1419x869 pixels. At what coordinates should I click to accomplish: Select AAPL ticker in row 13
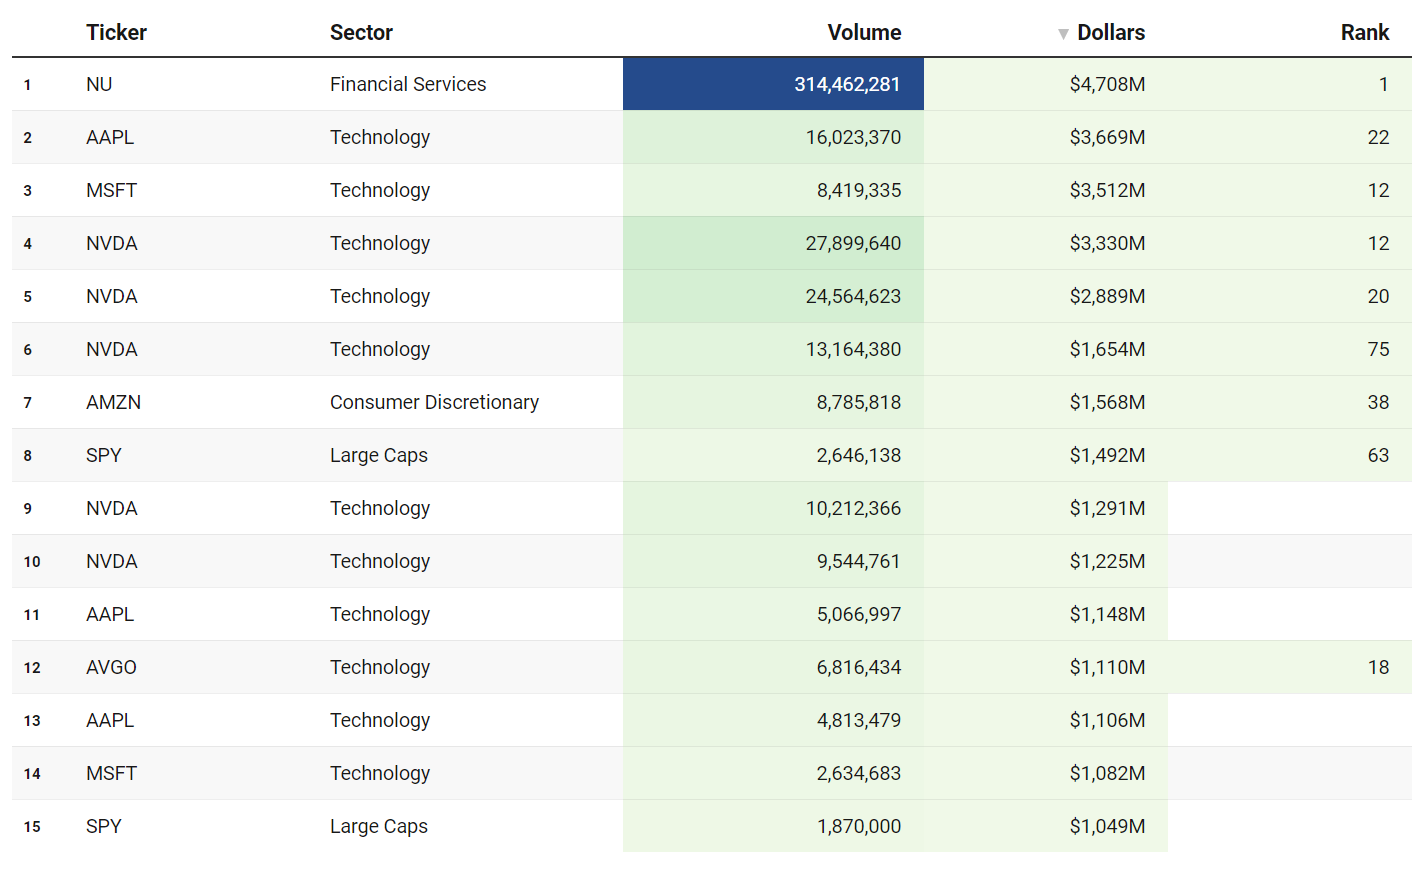click(x=110, y=721)
